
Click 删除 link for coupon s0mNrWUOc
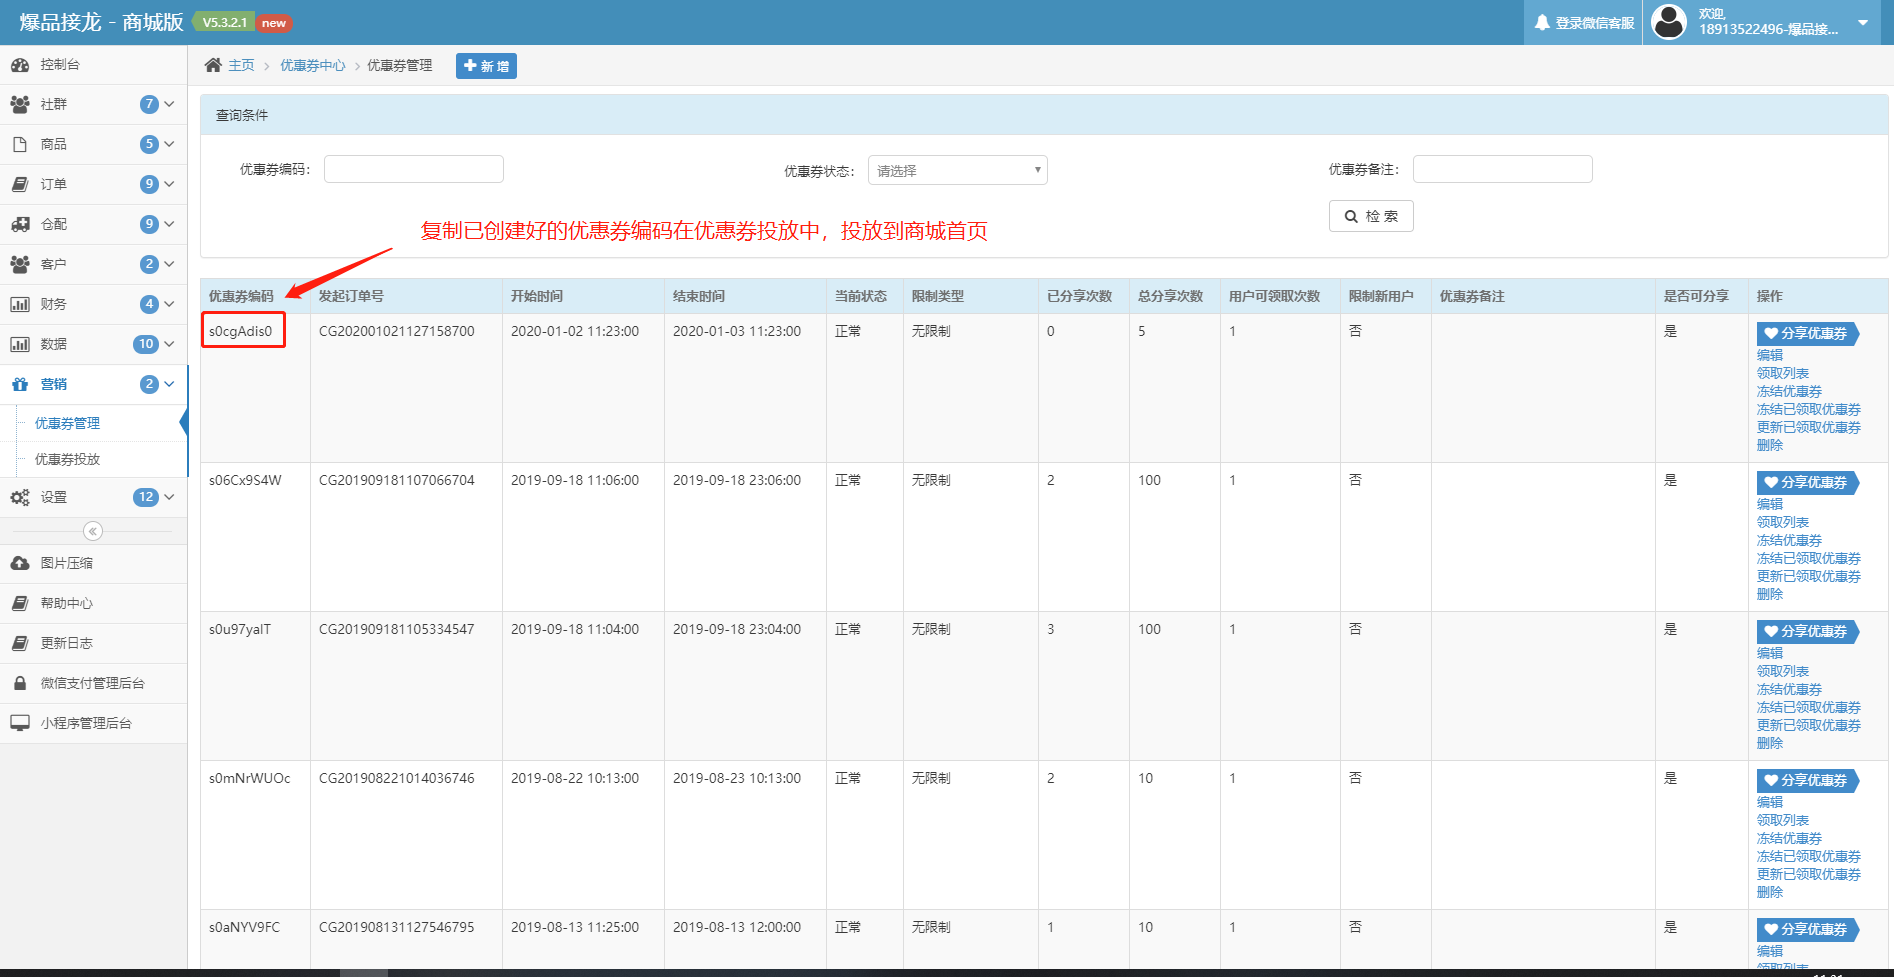1770,892
